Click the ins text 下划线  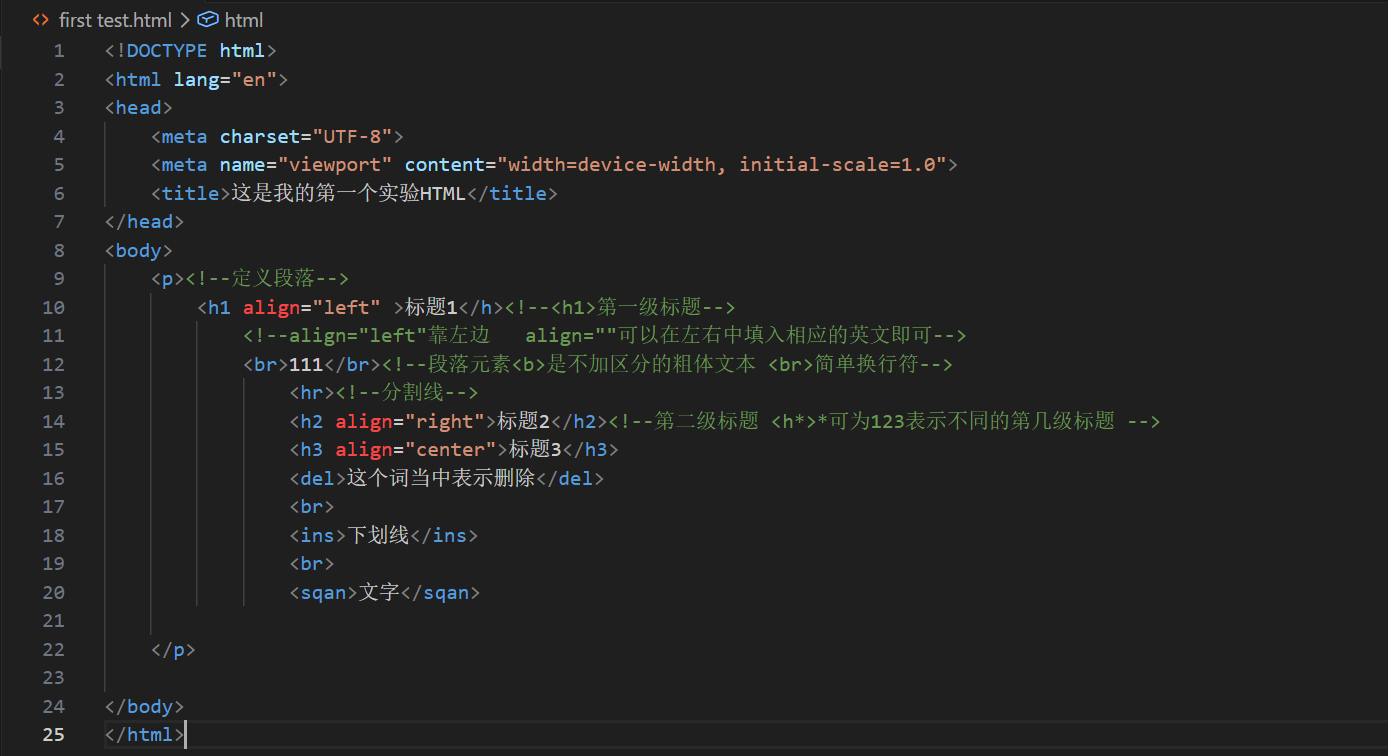click(378, 536)
